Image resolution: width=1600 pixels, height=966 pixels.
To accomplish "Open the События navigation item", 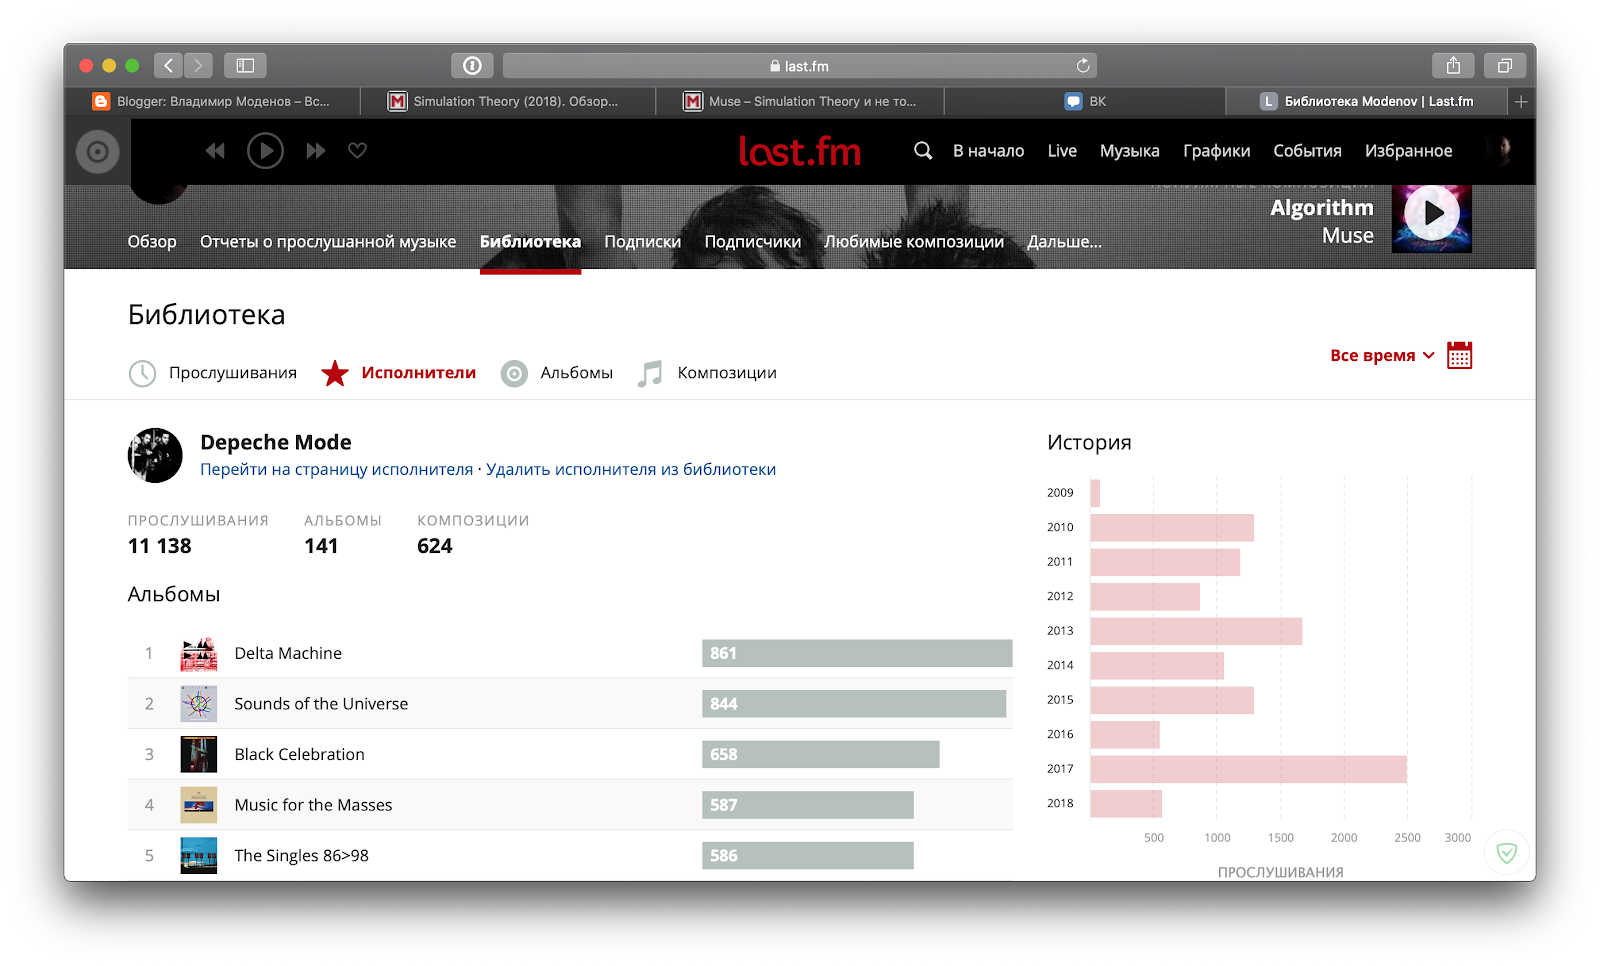I will coord(1307,151).
